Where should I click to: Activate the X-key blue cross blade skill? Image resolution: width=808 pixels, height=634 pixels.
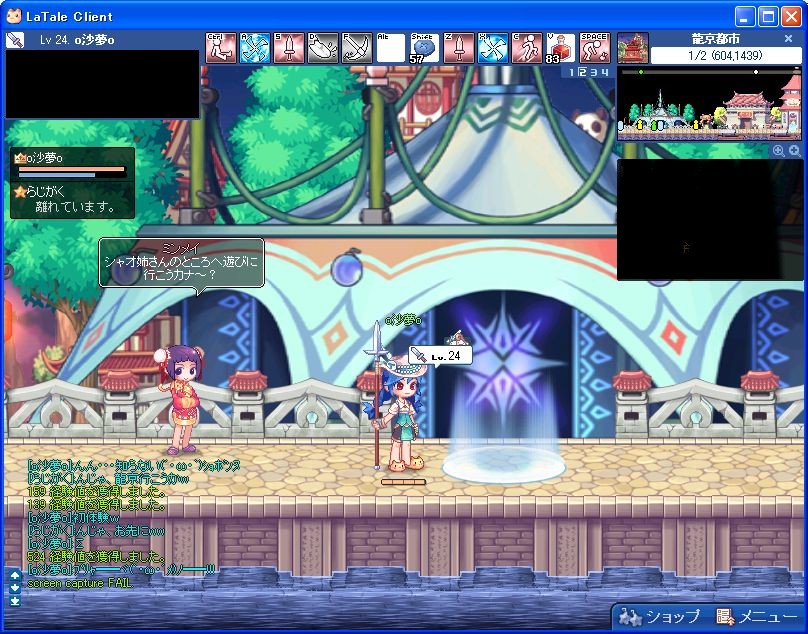(x=493, y=48)
